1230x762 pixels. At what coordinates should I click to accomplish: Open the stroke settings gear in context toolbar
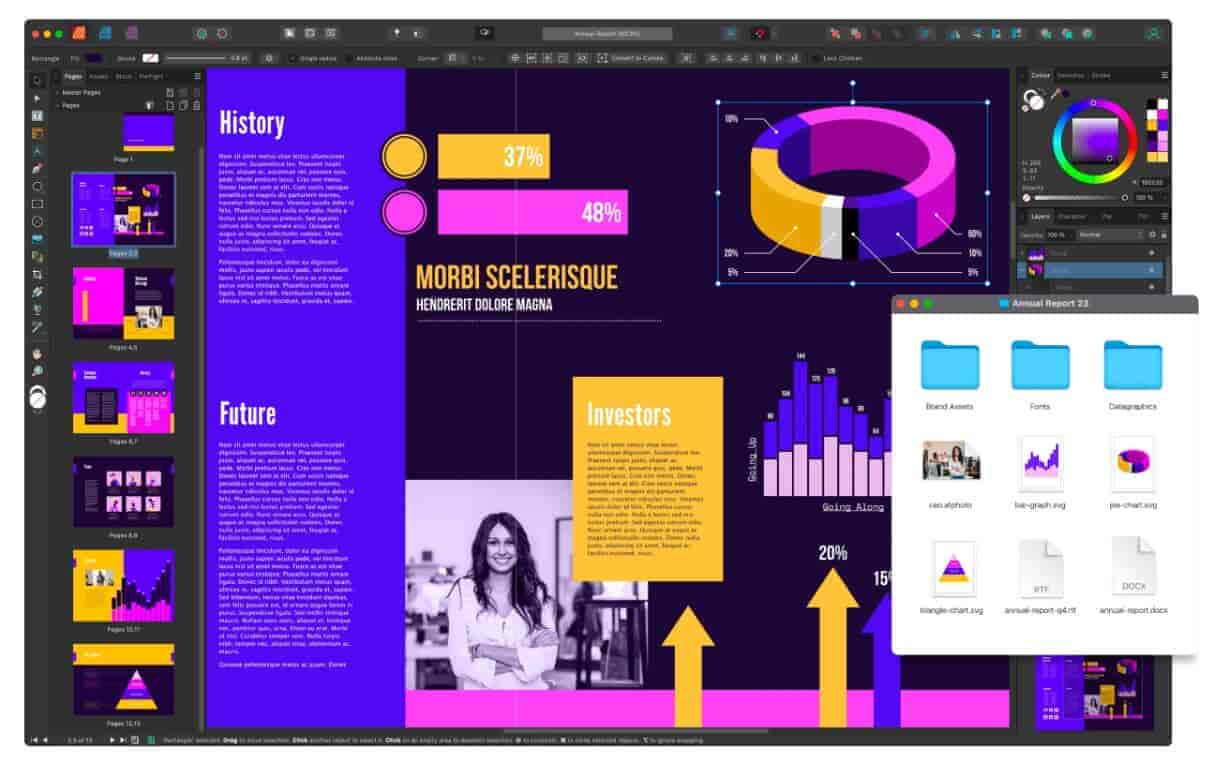pos(269,58)
